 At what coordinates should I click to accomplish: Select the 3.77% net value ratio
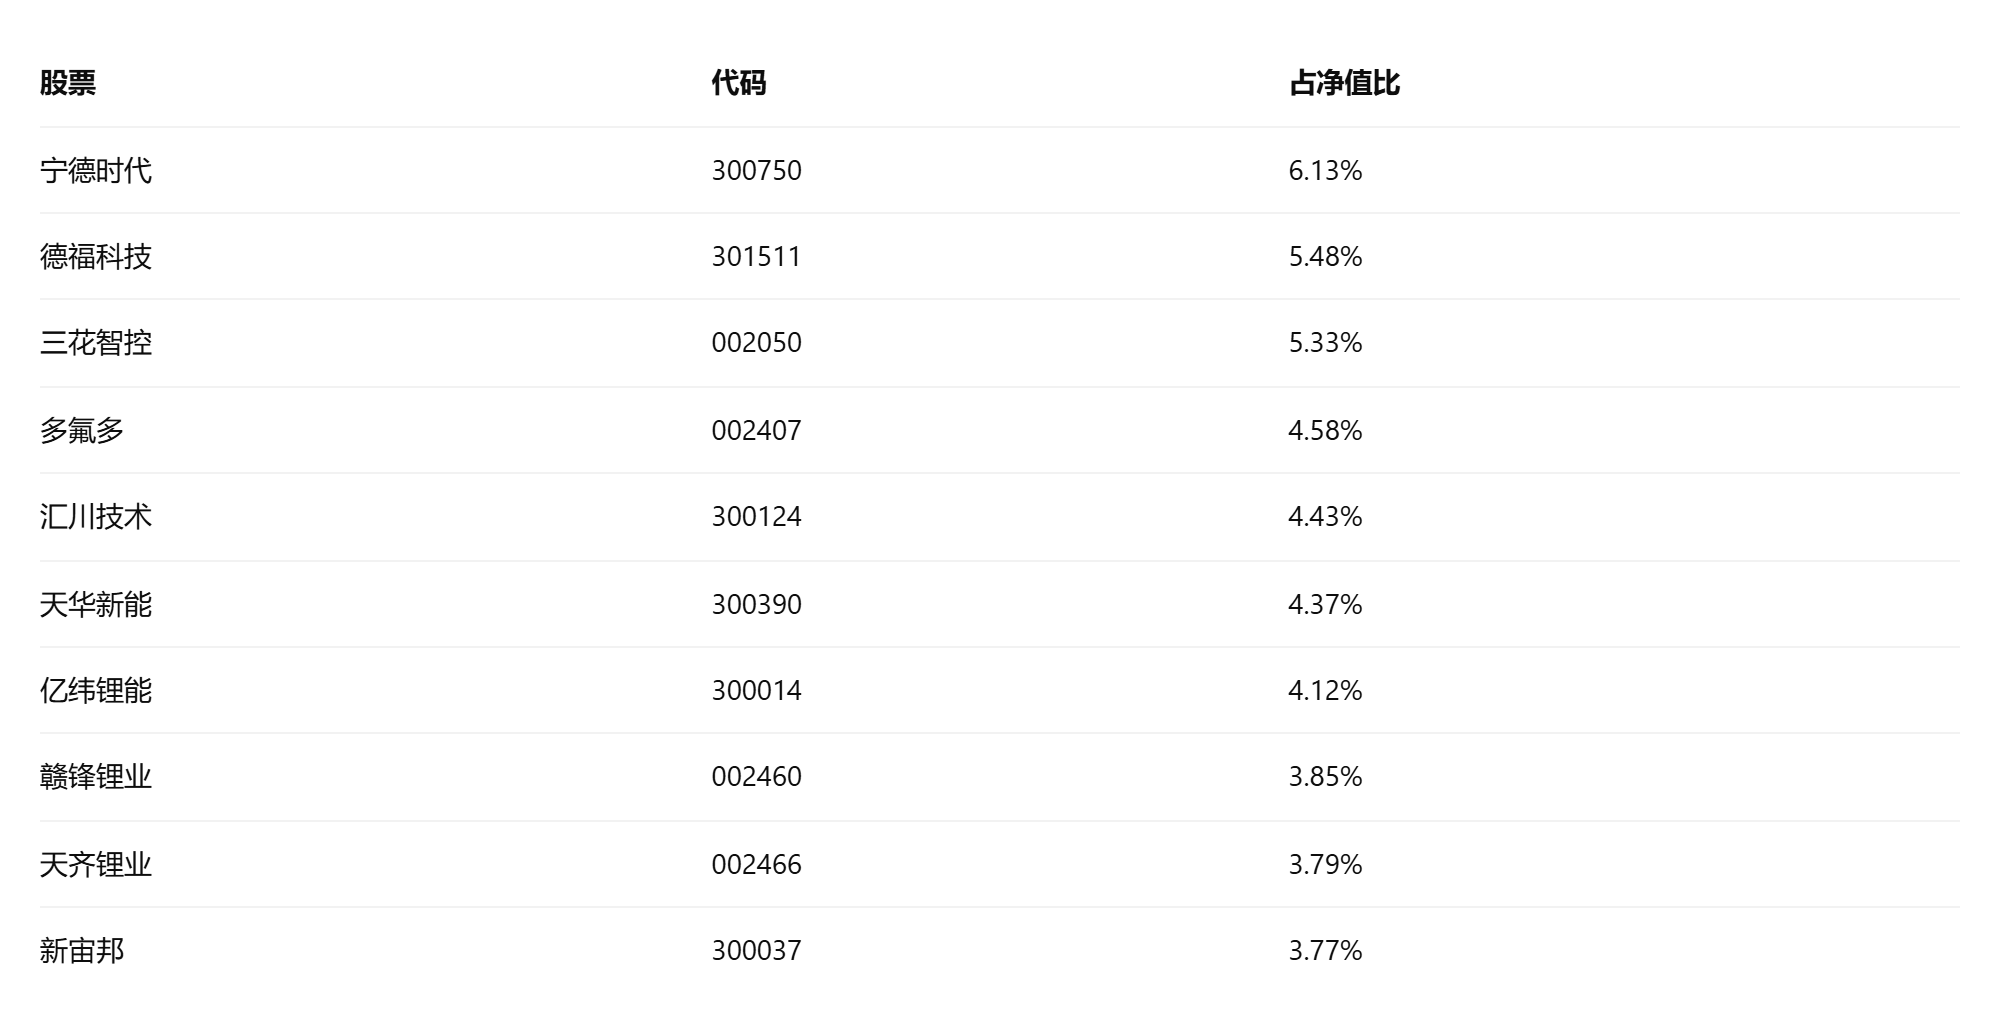point(1325,951)
